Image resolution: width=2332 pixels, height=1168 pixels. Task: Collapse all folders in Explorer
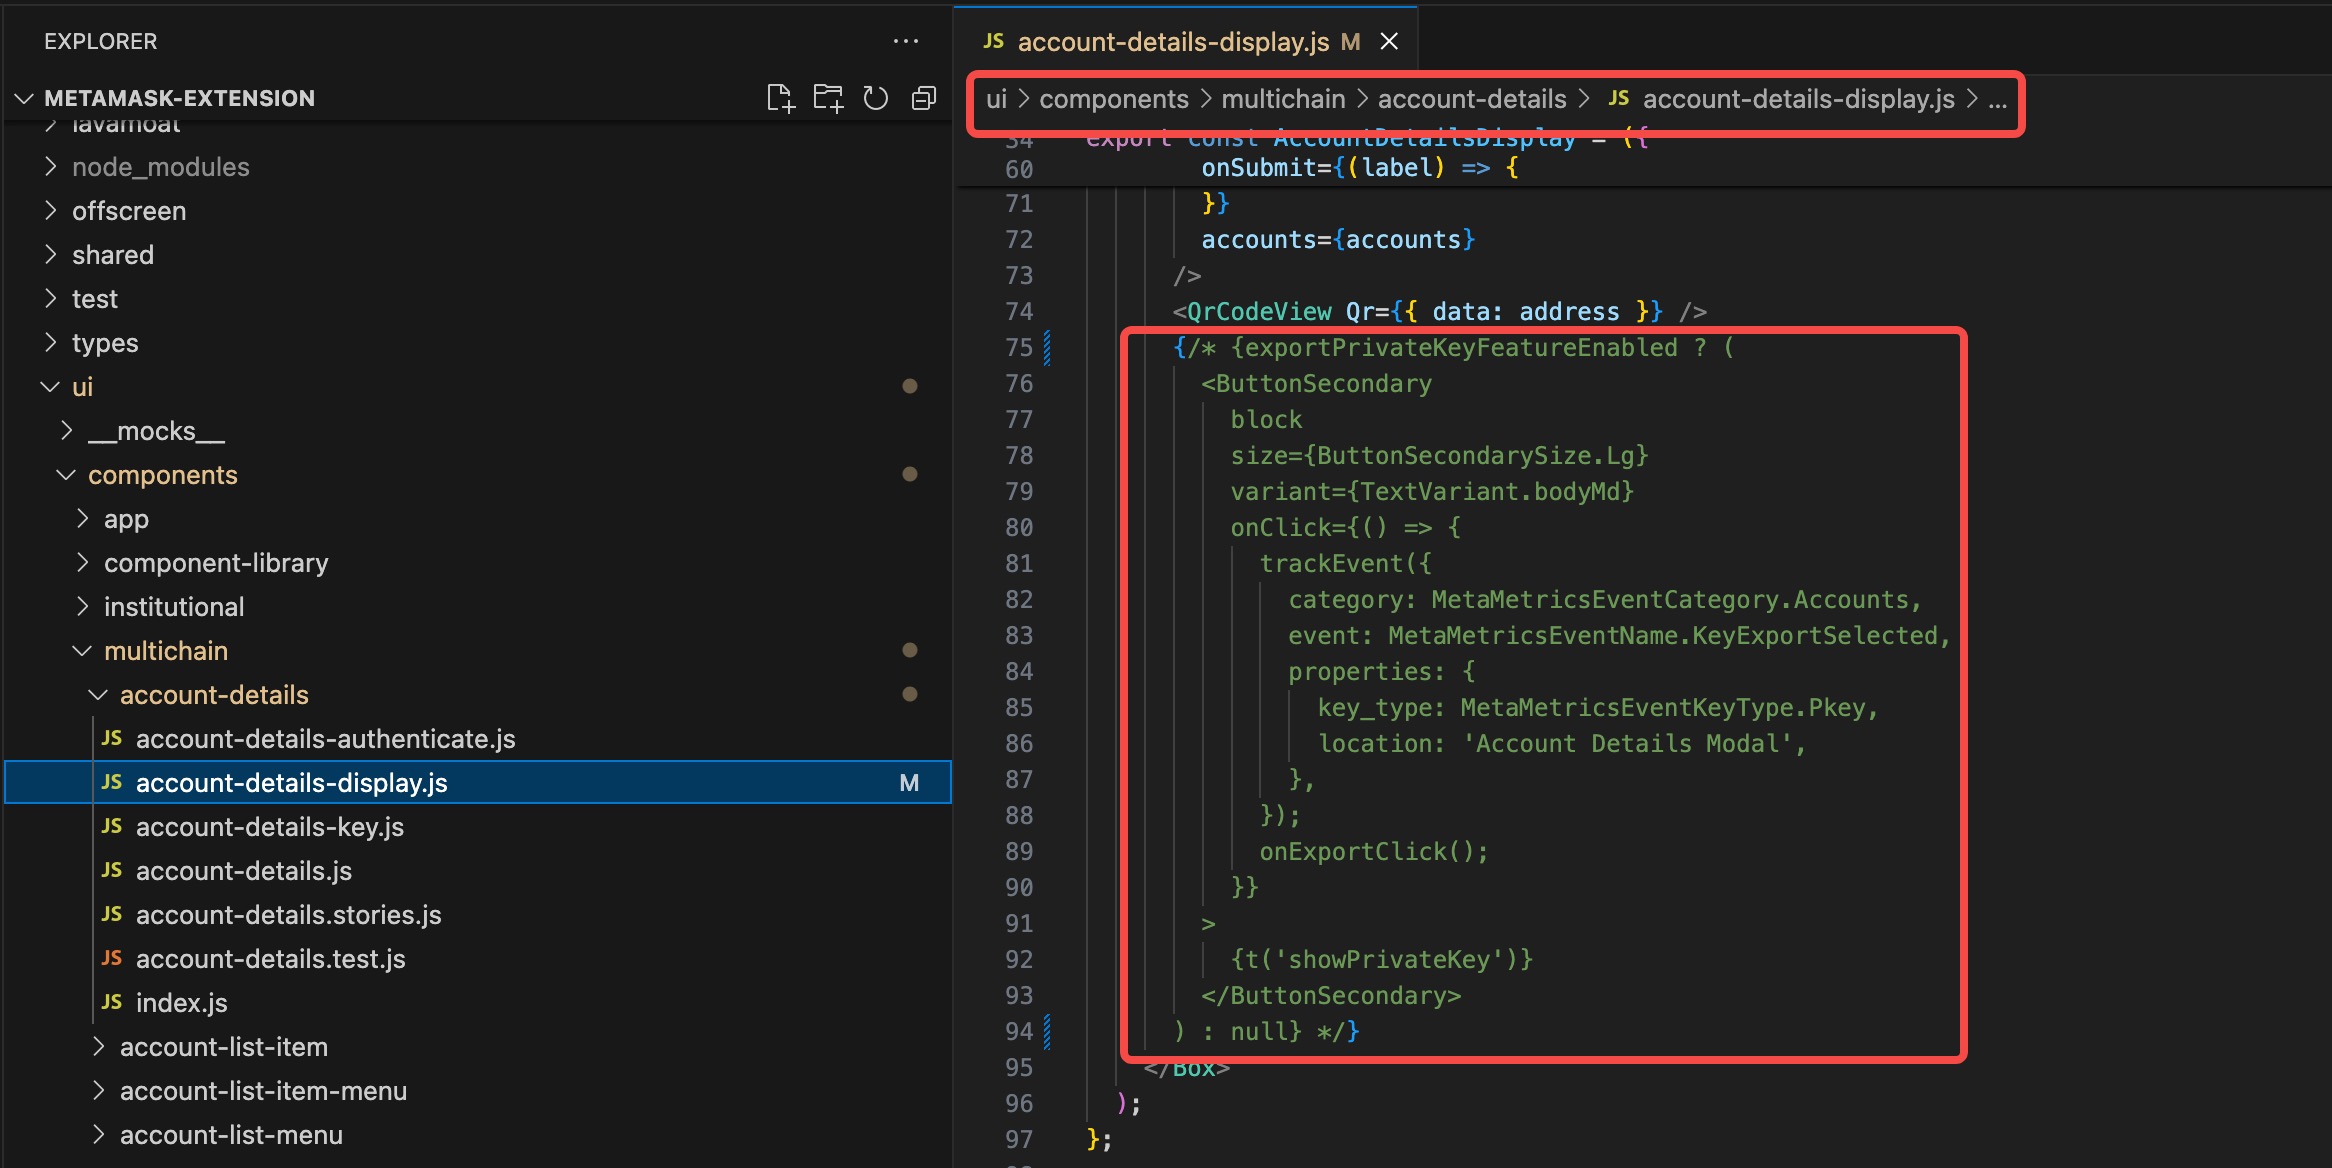[924, 98]
